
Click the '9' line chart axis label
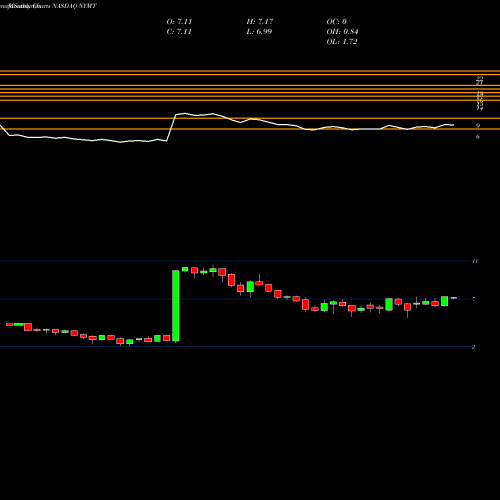pos(478,126)
